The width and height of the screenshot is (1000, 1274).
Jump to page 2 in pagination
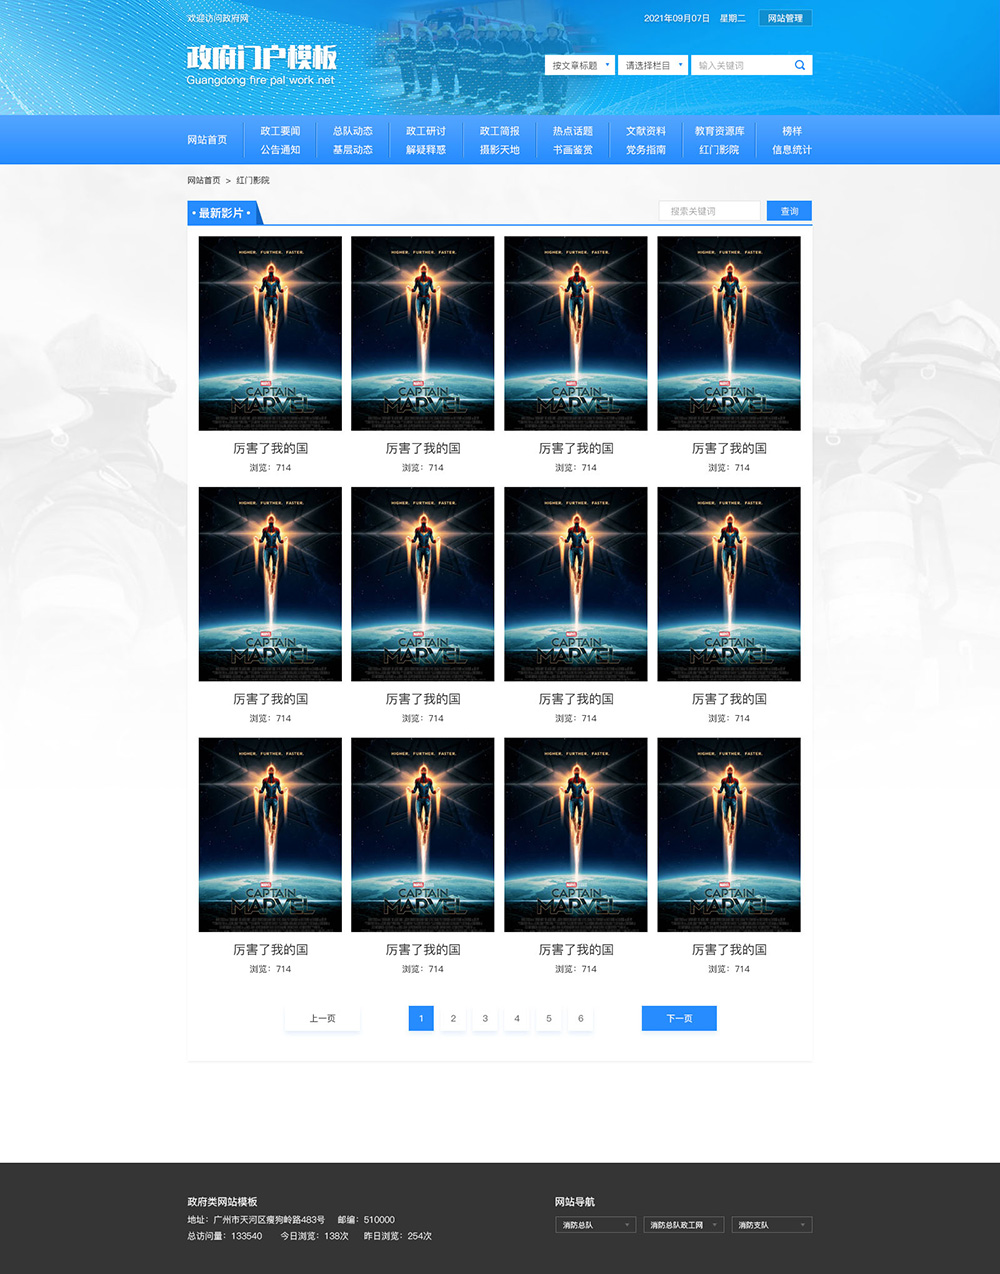453,1018
